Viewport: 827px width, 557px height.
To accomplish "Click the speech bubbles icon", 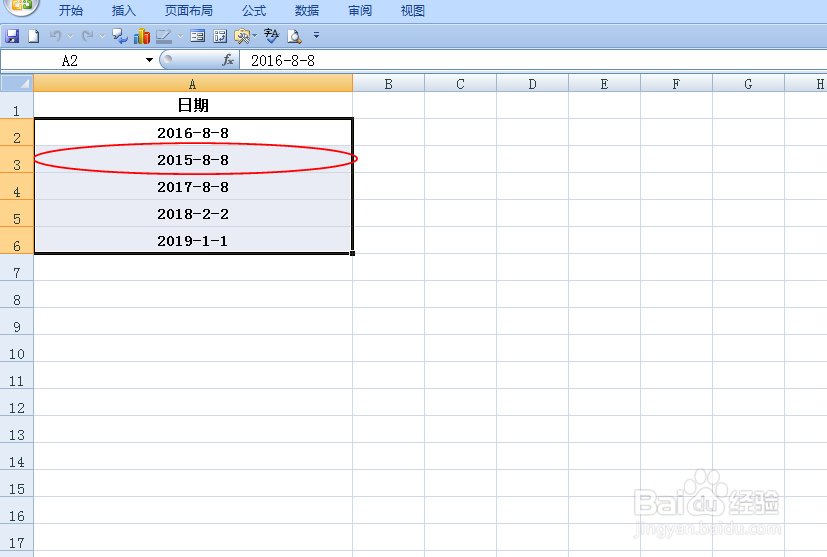I will tap(120, 36).
